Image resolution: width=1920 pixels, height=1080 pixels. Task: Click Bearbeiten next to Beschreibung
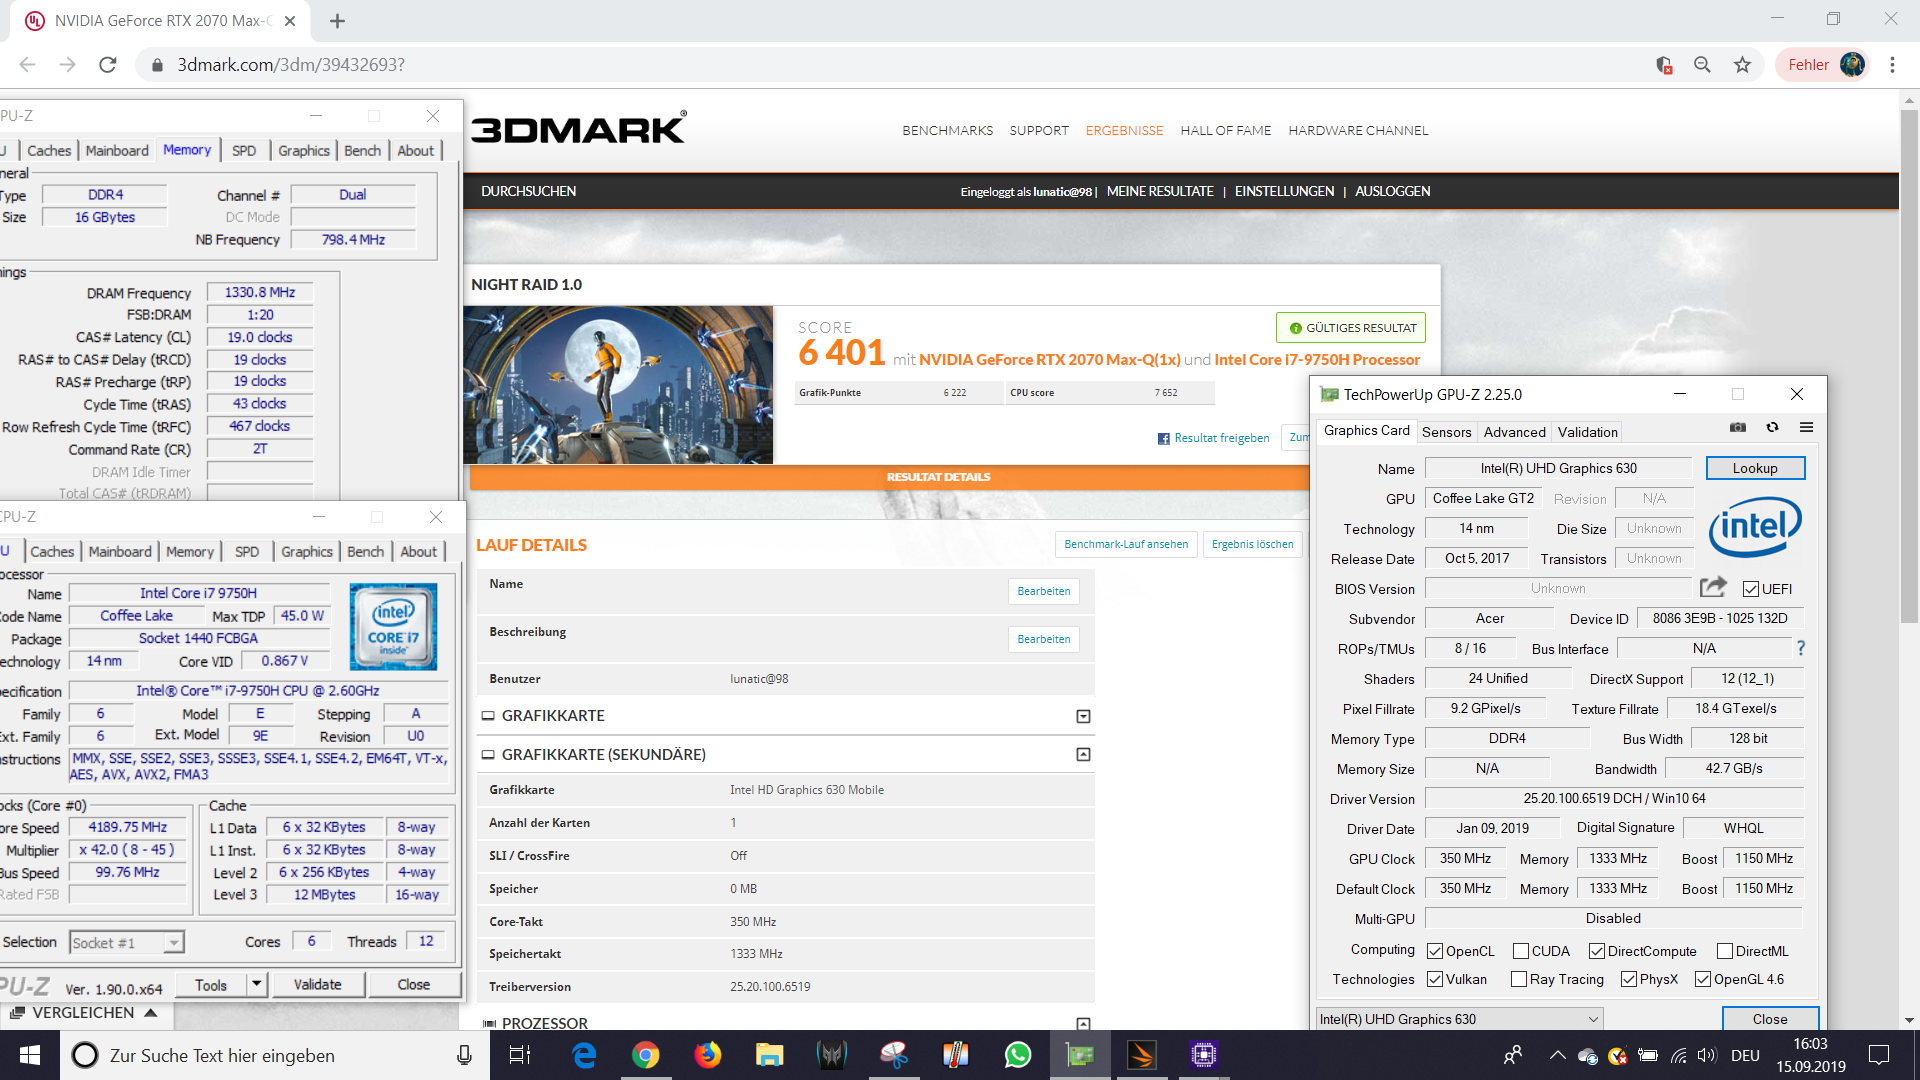[x=1043, y=639]
